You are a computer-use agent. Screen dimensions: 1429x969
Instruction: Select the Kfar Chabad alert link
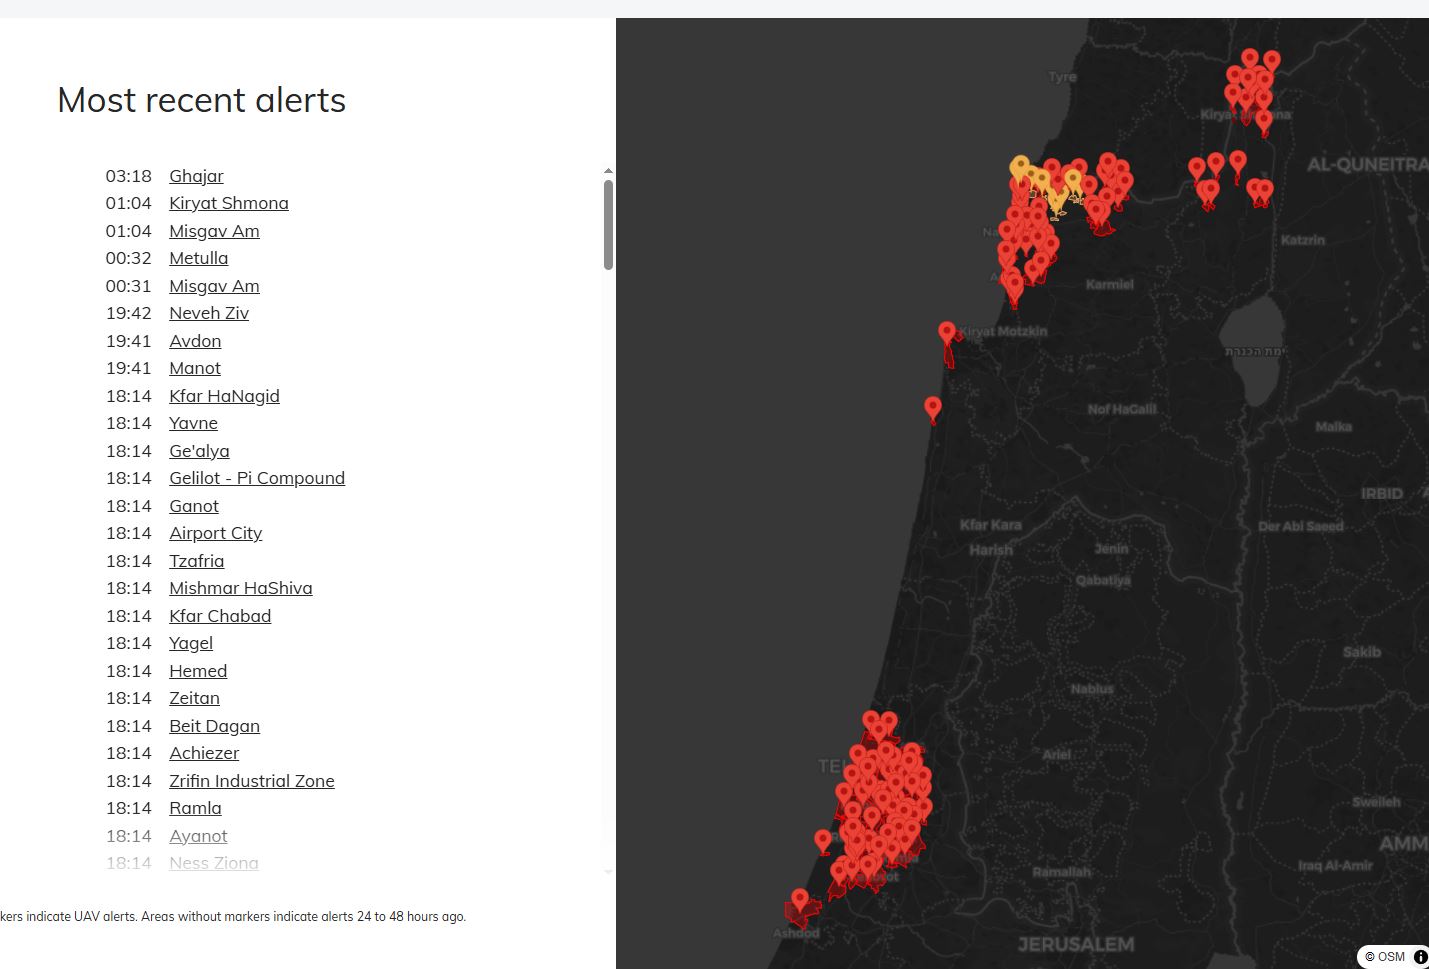click(220, 616)
